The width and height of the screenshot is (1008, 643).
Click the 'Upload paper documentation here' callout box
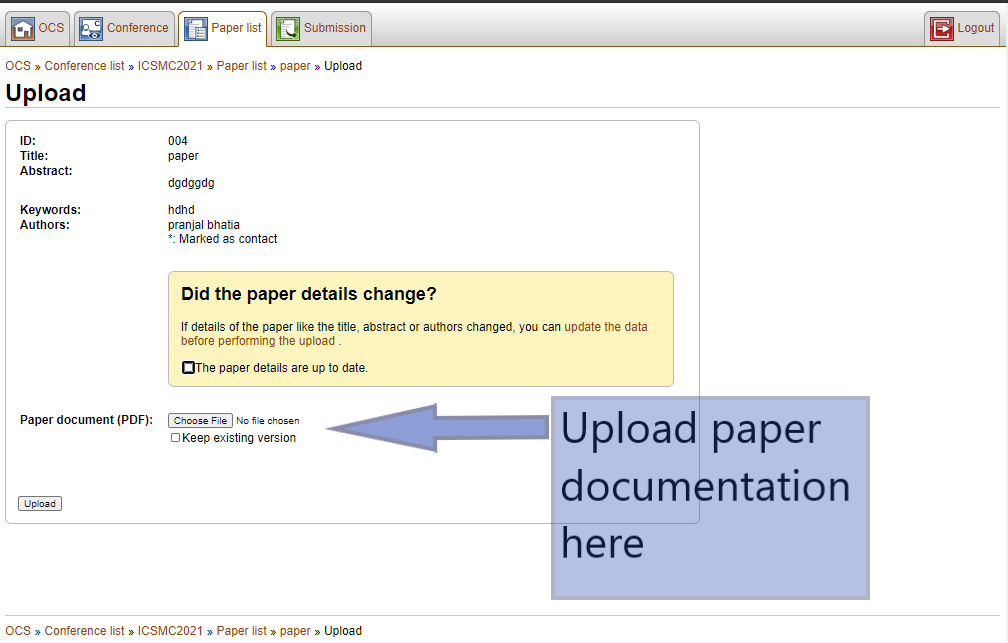[710, 498]
